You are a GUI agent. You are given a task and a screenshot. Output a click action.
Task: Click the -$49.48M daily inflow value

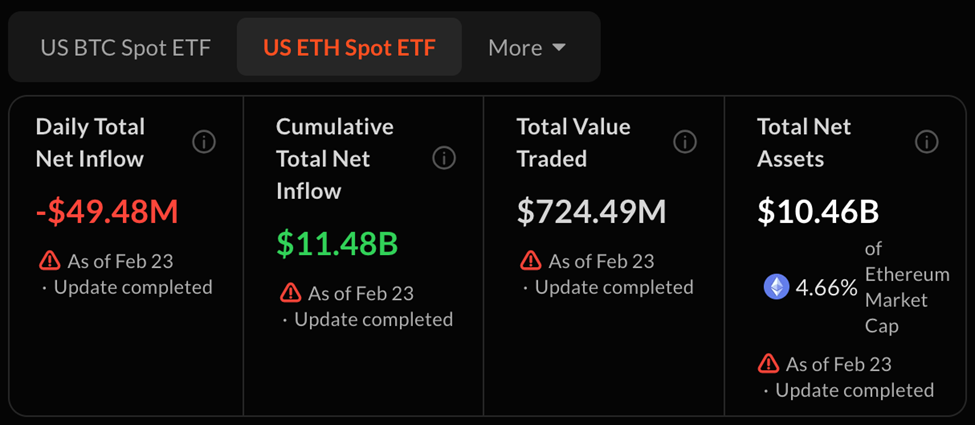point(107,211)
